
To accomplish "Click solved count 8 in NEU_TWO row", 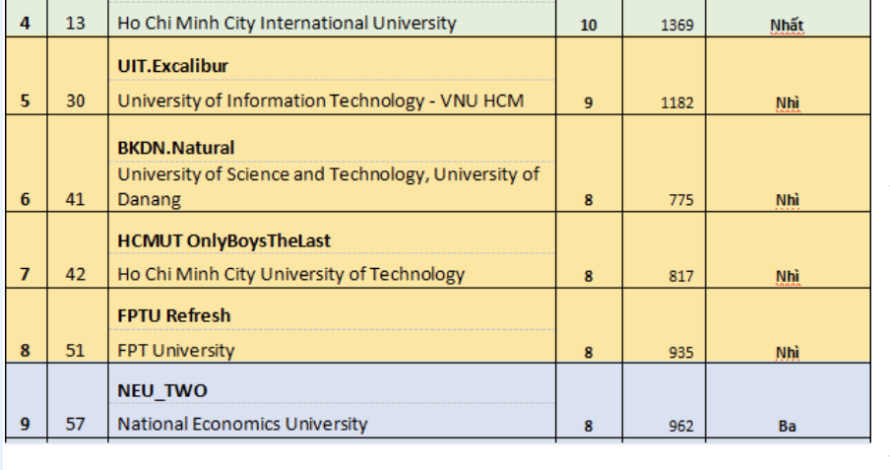I will point(589,426).
